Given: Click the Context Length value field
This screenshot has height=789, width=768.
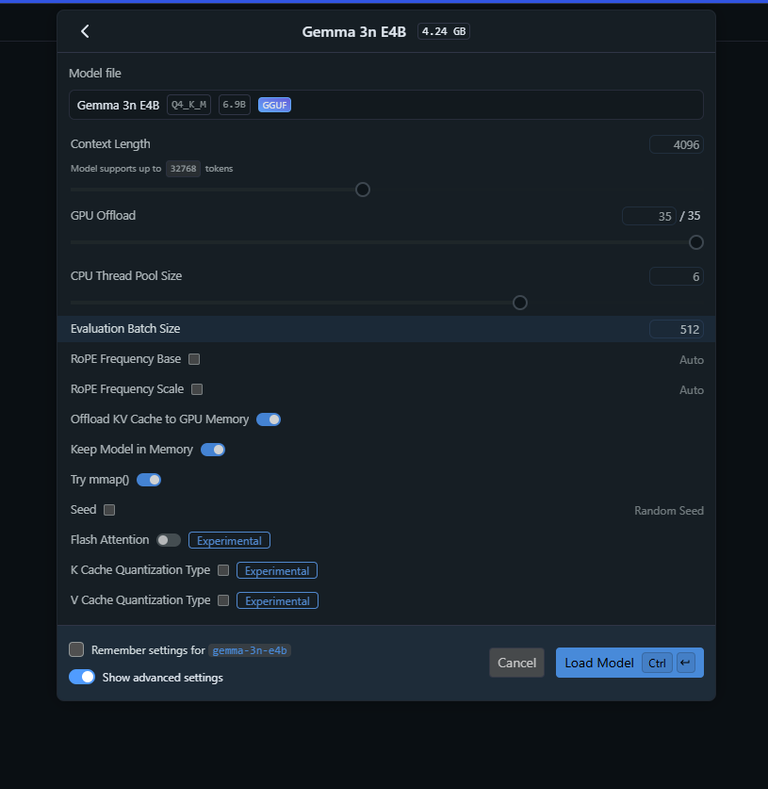Looking at the screenshot, I should (676, 145).
